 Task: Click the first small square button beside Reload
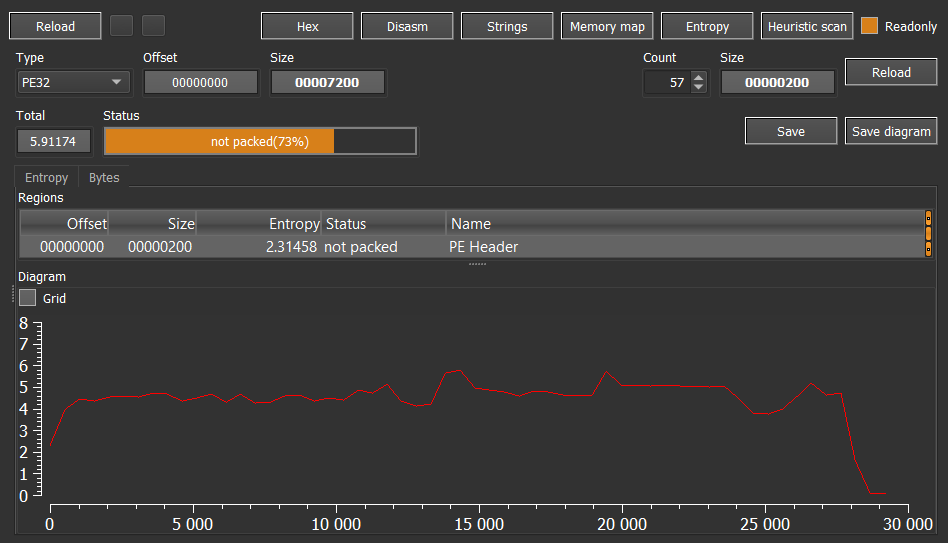[x=121, y=26]
